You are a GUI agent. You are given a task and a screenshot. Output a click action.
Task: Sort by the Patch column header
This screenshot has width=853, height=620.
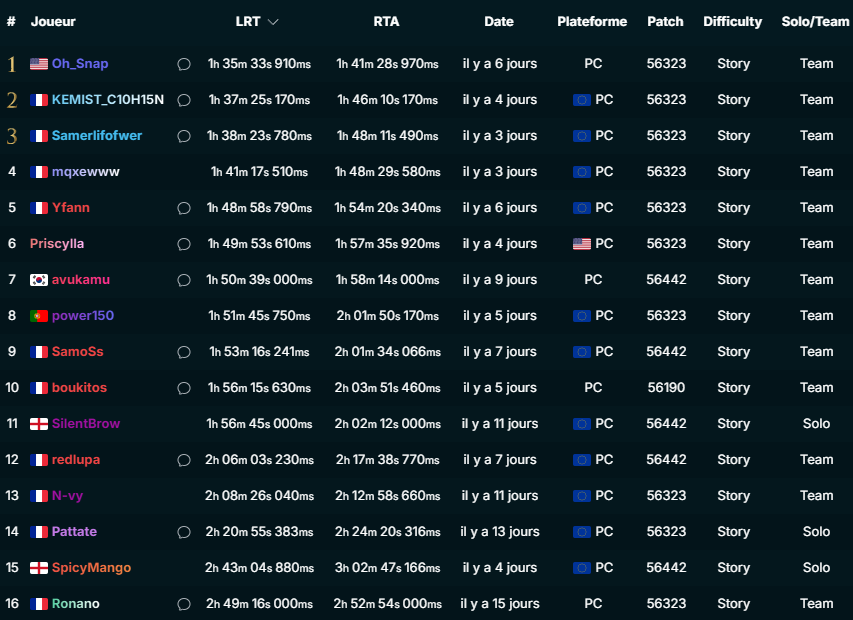(x=665, y=21)
